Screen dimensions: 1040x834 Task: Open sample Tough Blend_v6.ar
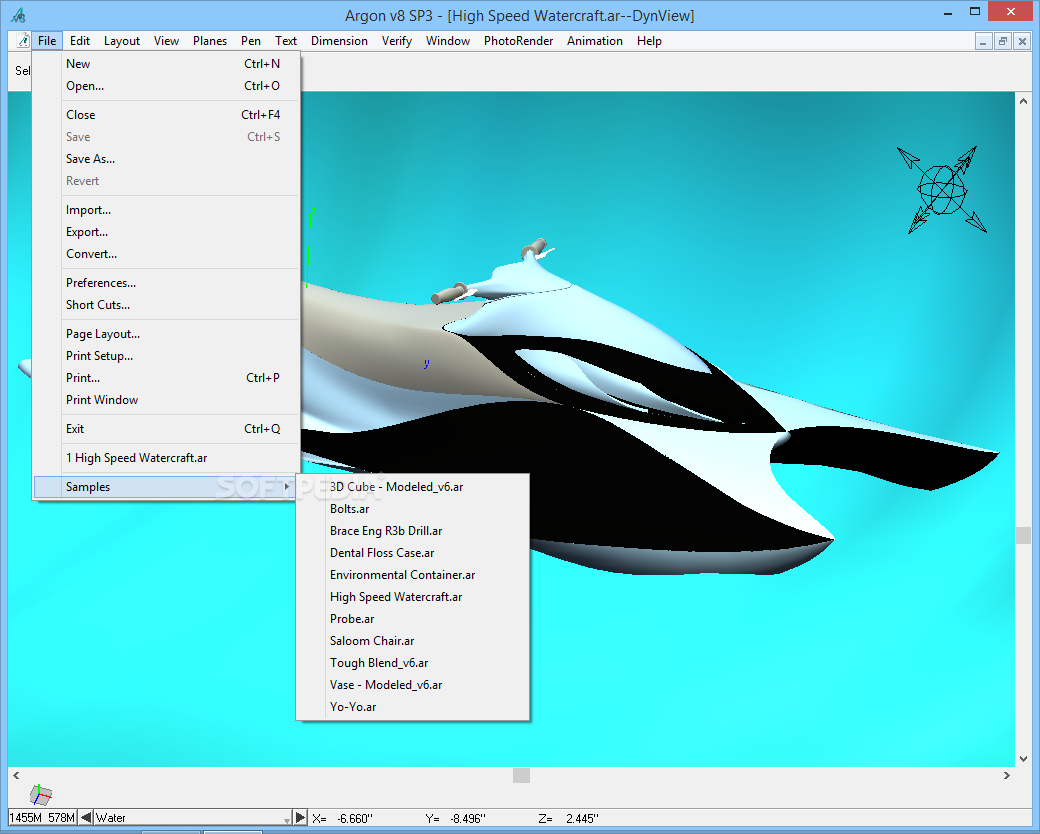click(x=413, y=662)
